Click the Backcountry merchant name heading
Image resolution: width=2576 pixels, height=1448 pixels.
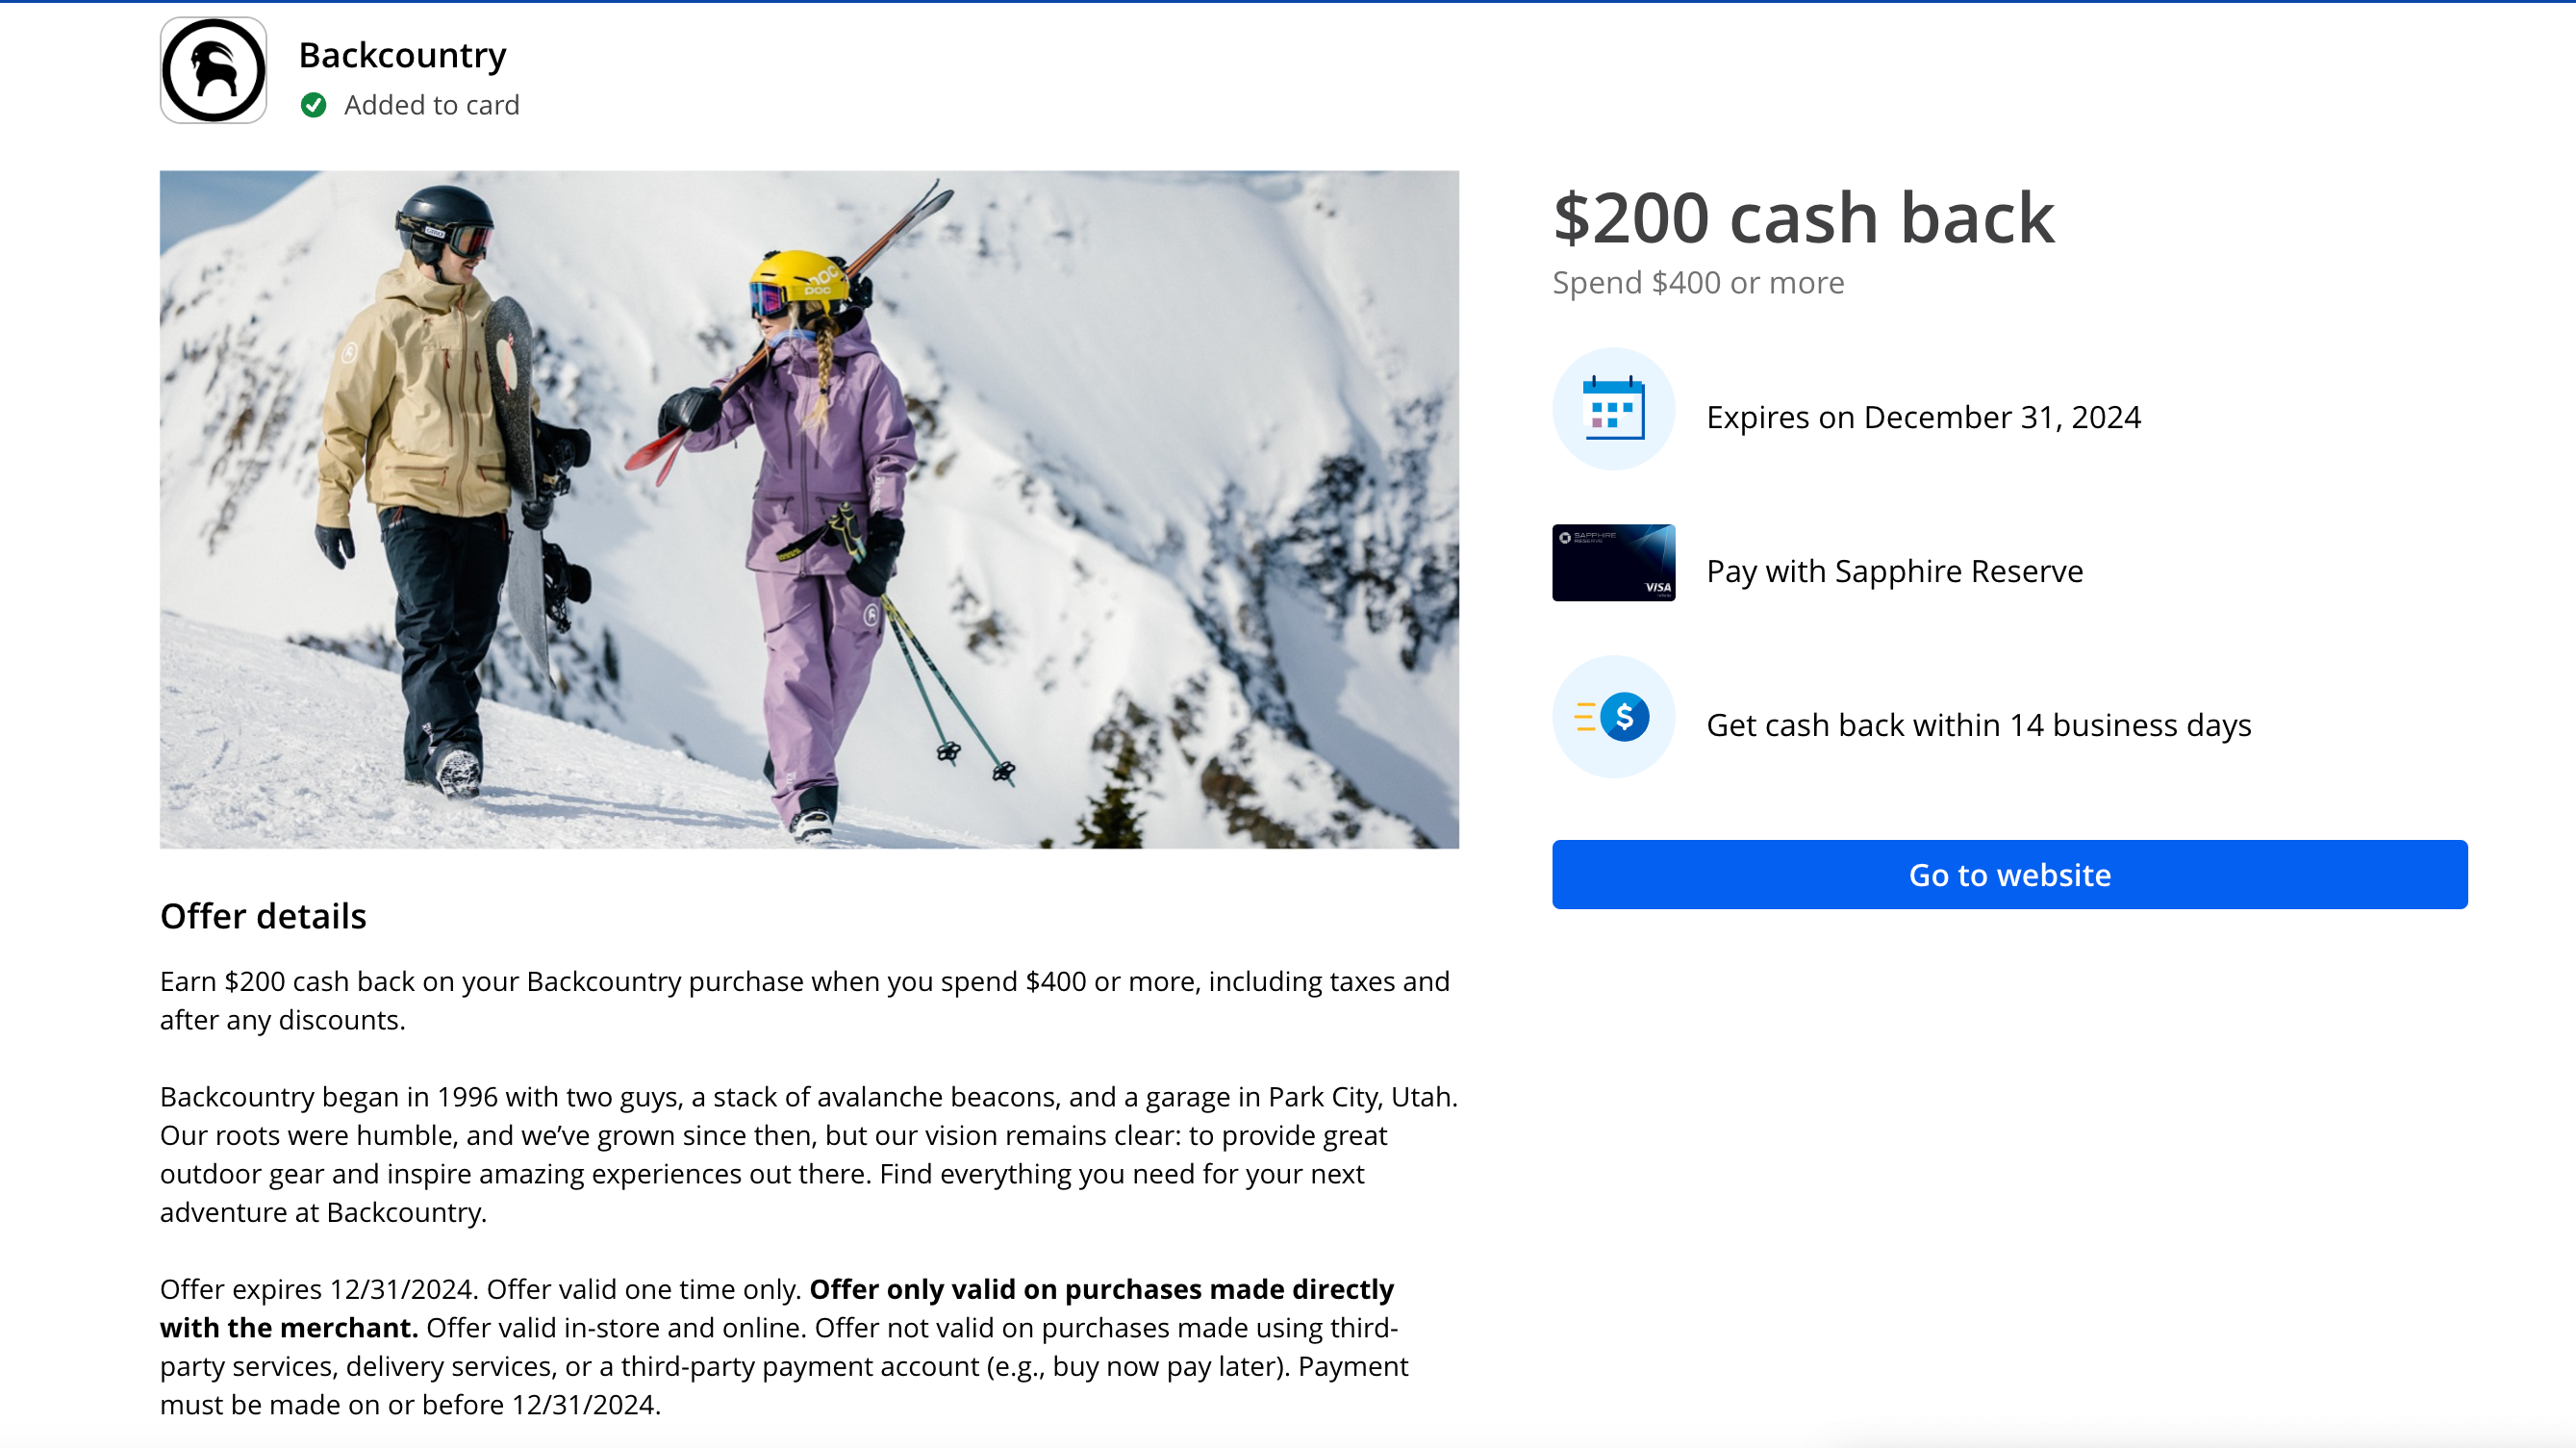coord(402,55)
